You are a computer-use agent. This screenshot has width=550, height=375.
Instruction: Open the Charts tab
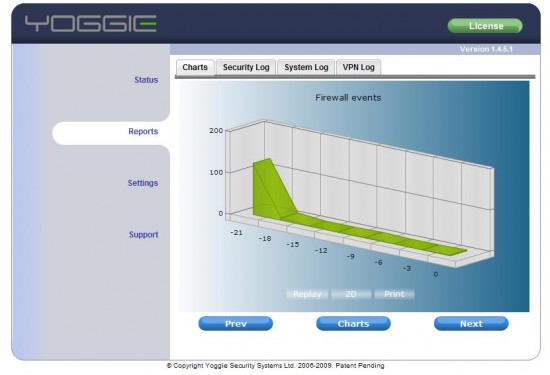(195, 67)
